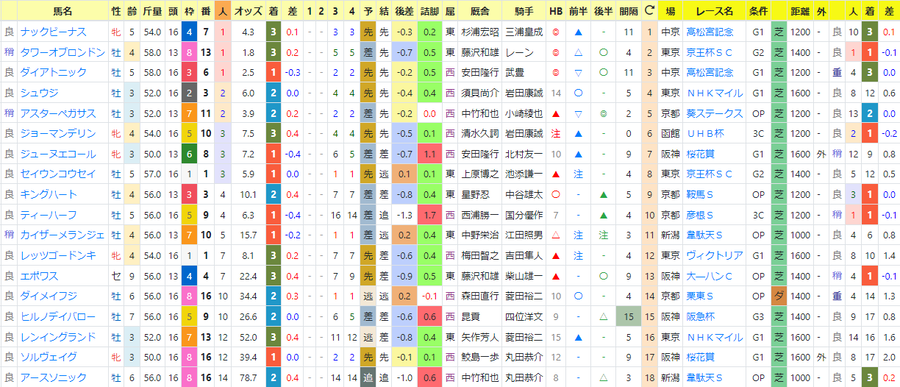Click the green ◎ 後半 mark for アスターペガサス
This screenshot has width=900, height=387.
point(603,113)
